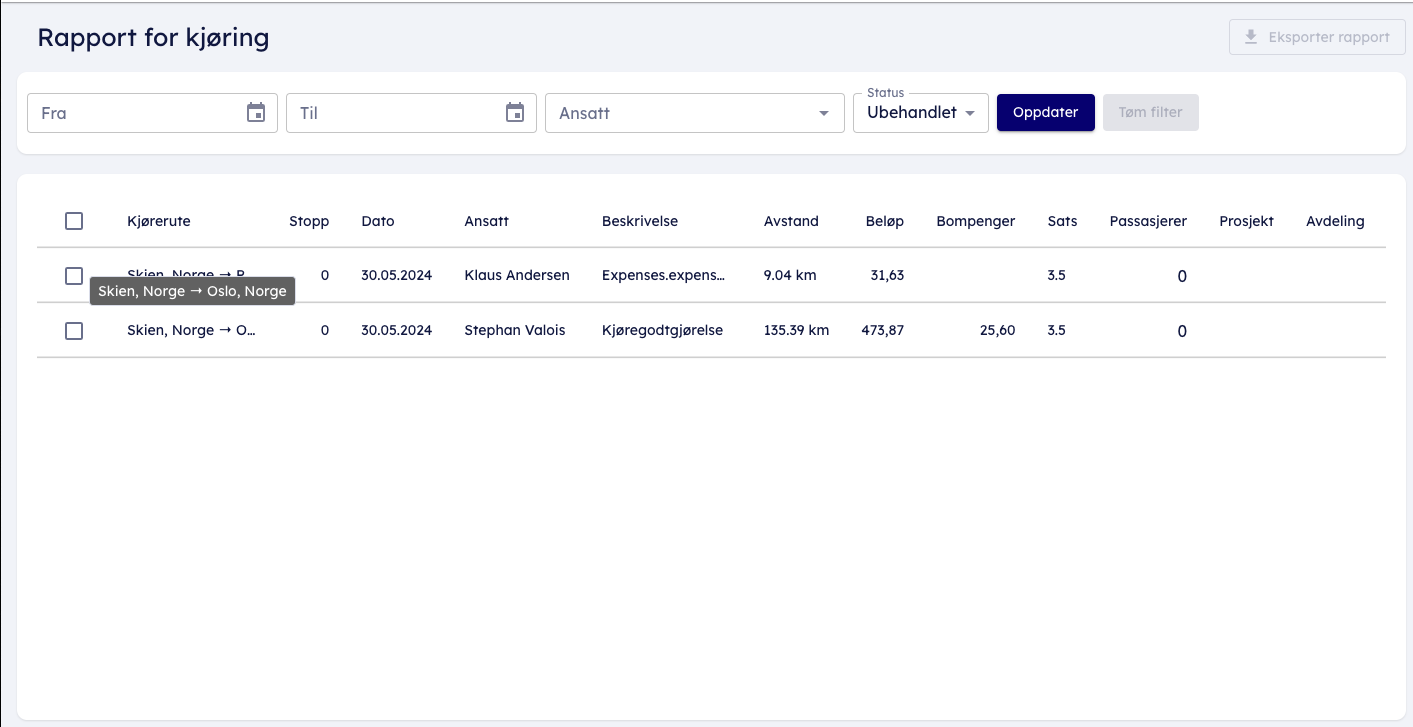This screenshot has height=727, width=1413.
Task: Click the Klaus Andersen employee cell
Action: click(x=517, y=275)
